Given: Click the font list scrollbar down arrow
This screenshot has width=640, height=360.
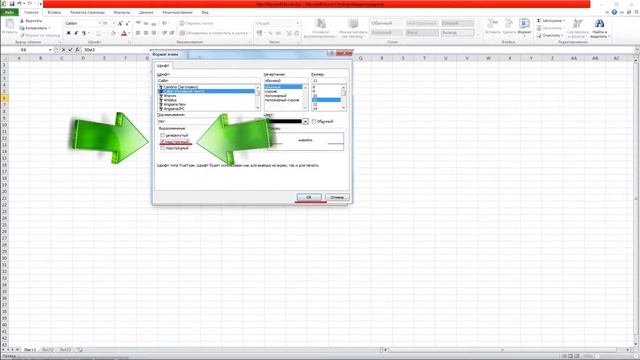Looking at the screenshot, I should 258,108.
